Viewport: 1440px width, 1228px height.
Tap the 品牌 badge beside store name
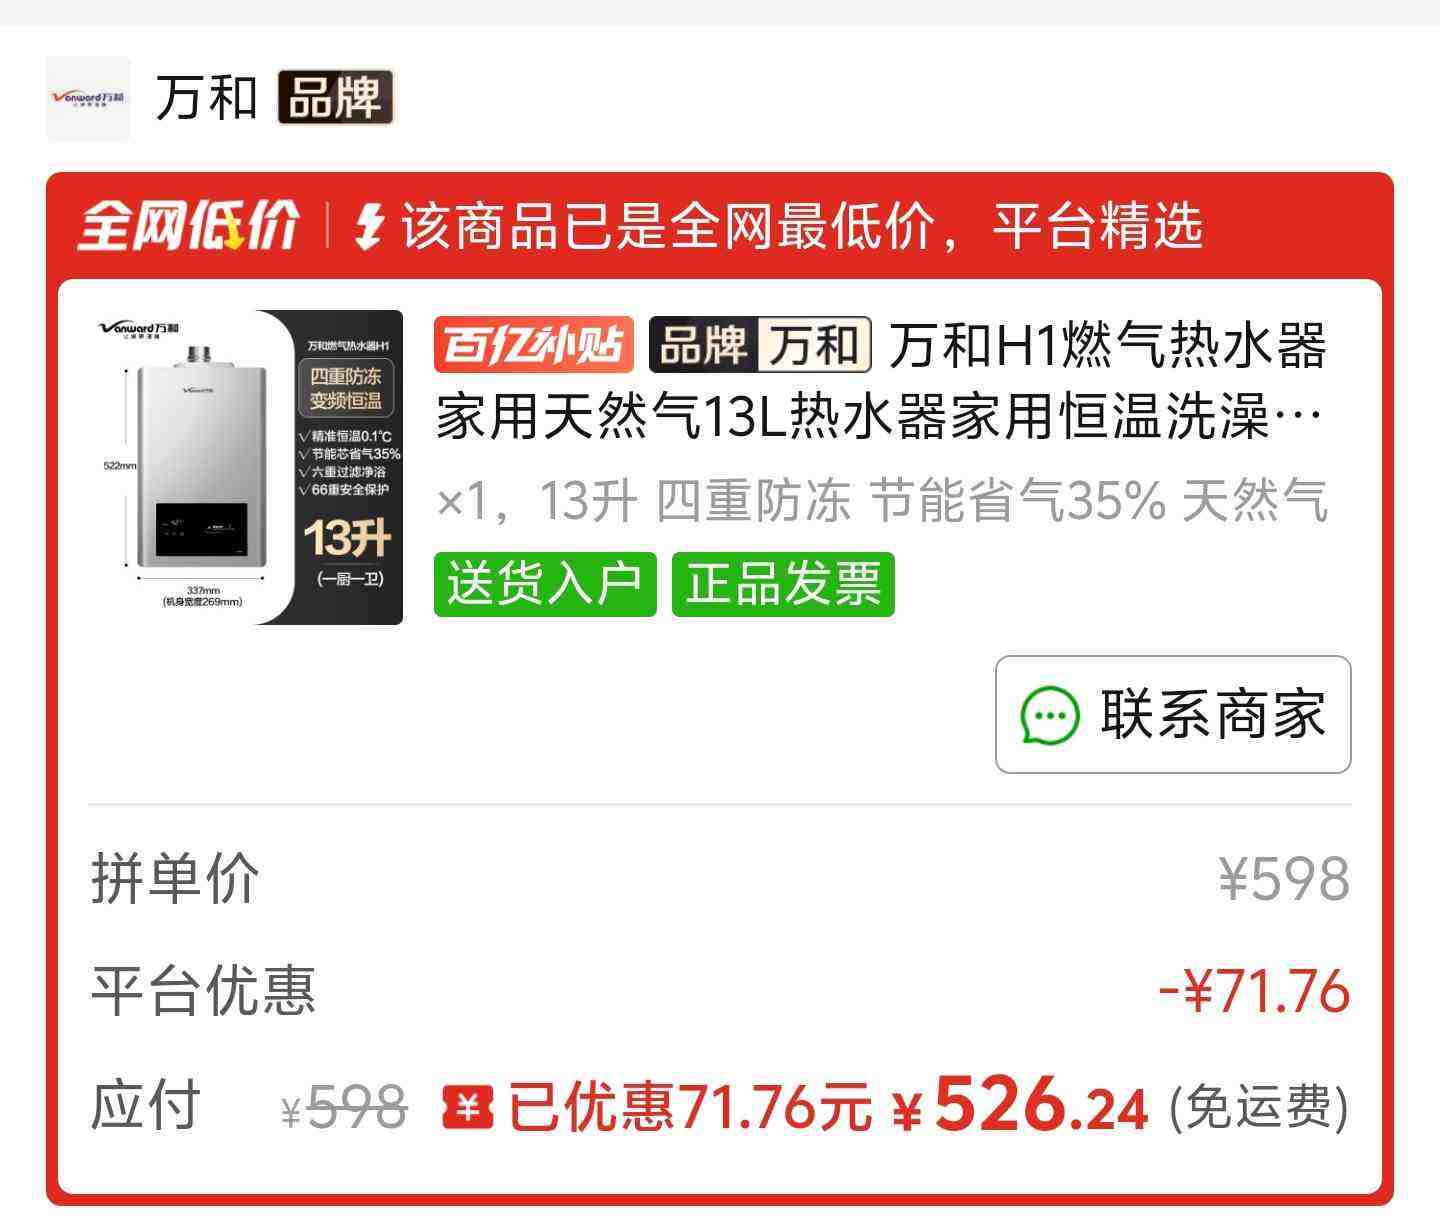pos(335,98)
